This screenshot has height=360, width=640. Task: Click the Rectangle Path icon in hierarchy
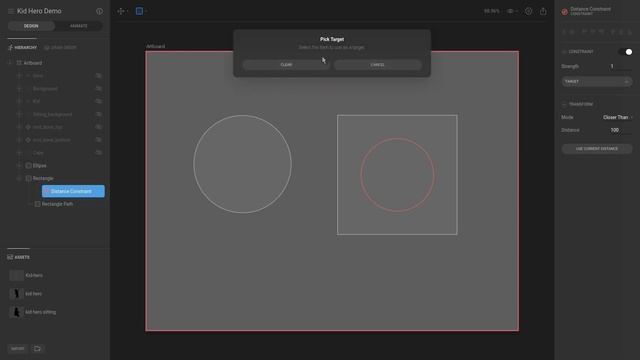(38, 204)
